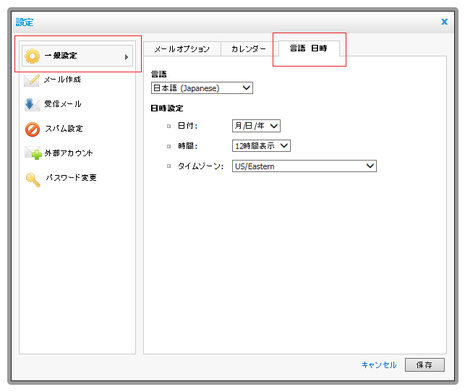Click the key icon for パスワード変更

pyautogui.click(x=33, y=179)
